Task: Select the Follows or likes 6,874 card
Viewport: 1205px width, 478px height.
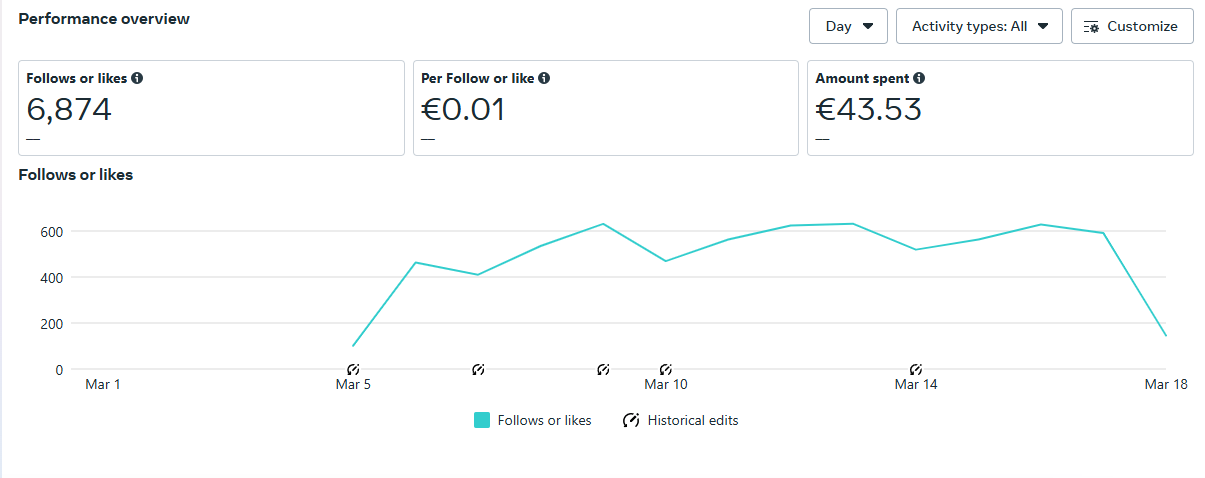Action: [211, 108]
